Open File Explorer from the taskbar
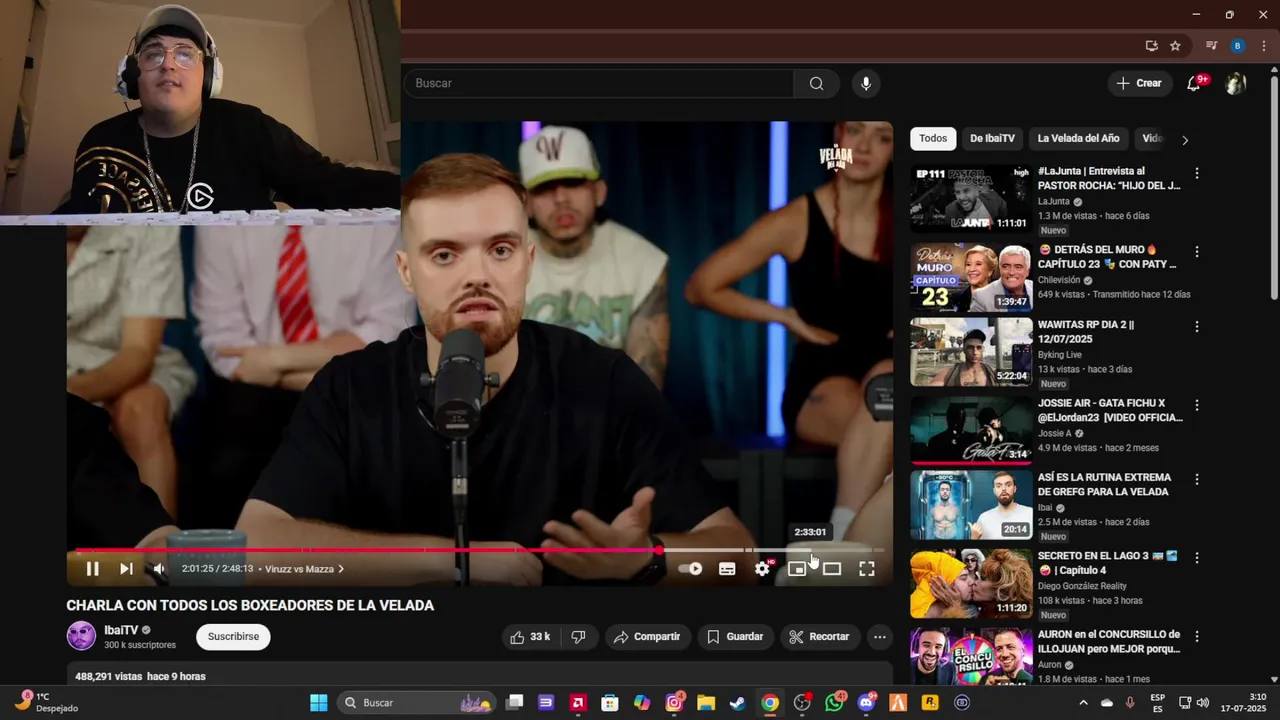The height and width of the screenshot is (720, 1280). 706,703
